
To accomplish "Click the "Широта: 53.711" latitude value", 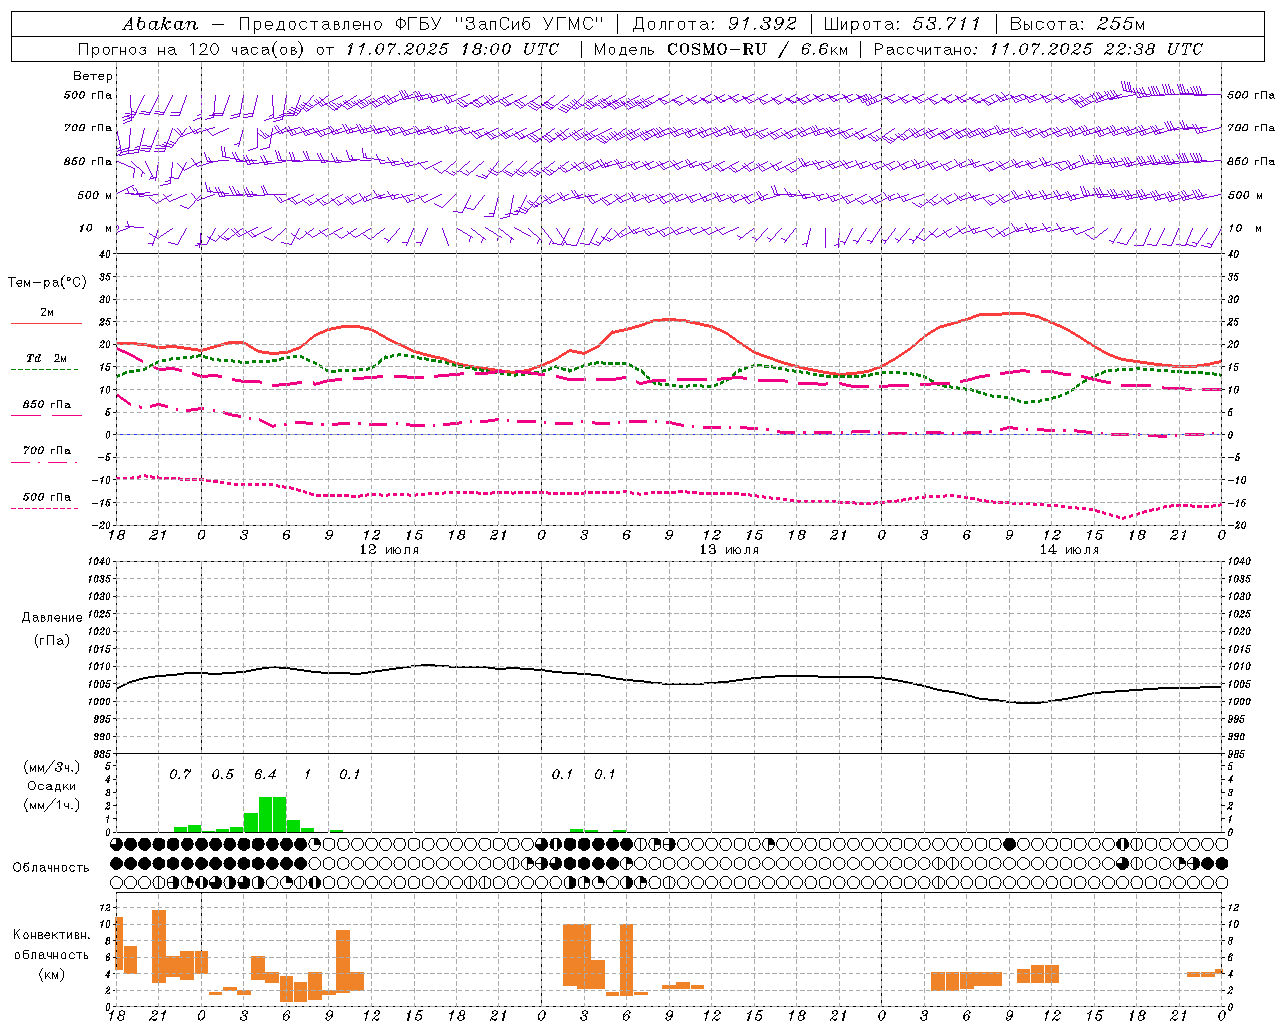I will tap(902, 24).
